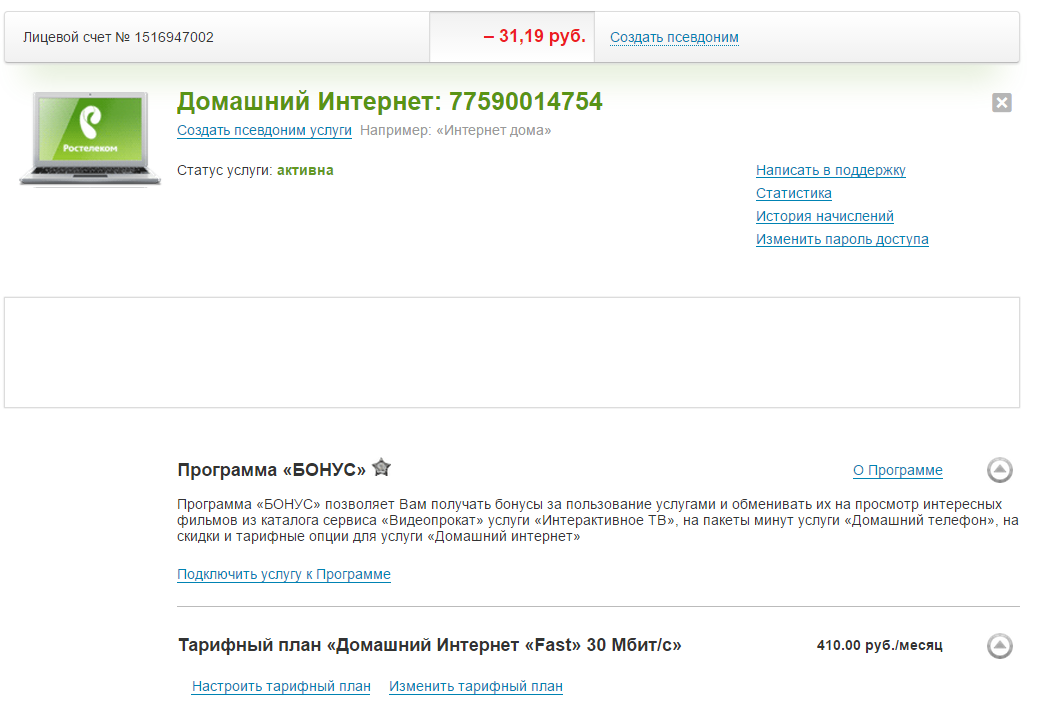Go to Статистика
Screen dimensions: 1042x703
coord(793,193)
